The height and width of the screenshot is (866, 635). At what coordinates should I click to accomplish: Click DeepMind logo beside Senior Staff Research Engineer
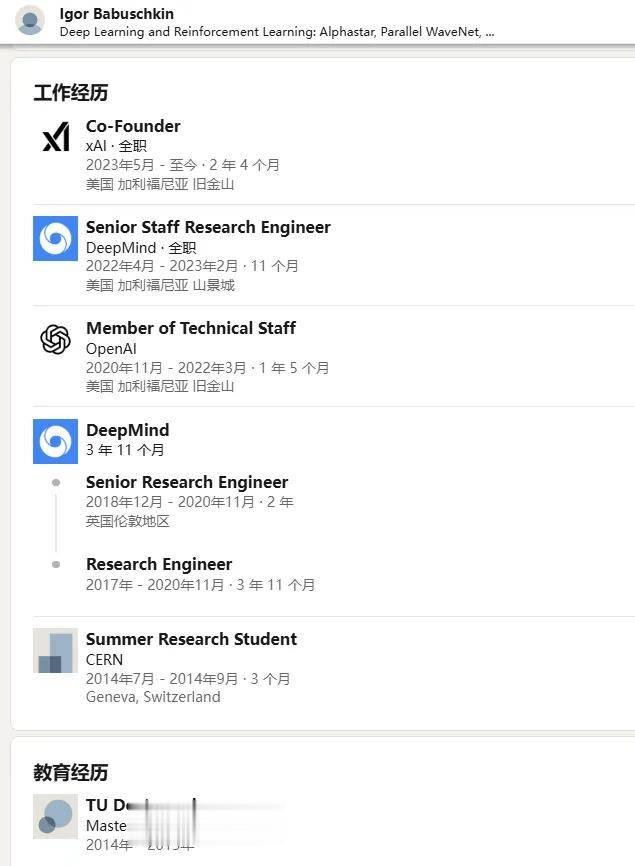pos(56,239)
